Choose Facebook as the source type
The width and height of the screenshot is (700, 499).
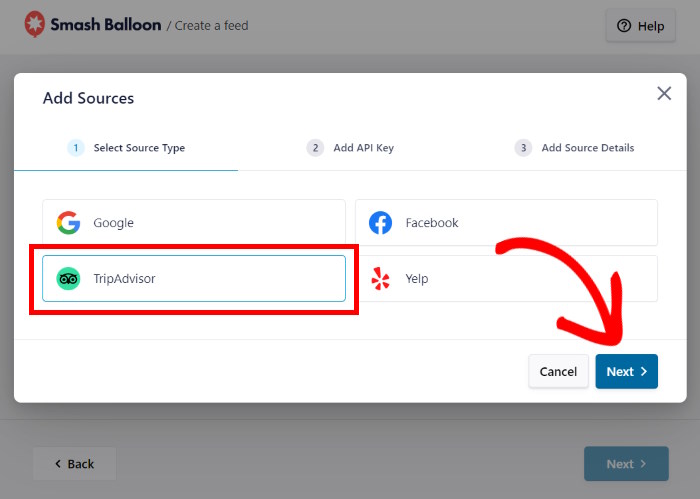pos(506,223)
